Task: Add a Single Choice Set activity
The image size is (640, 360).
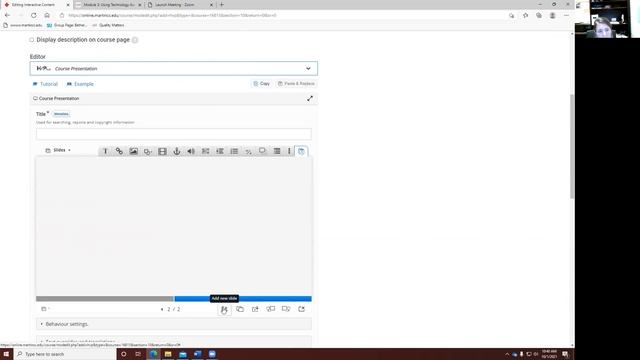Action: [220, 151]
